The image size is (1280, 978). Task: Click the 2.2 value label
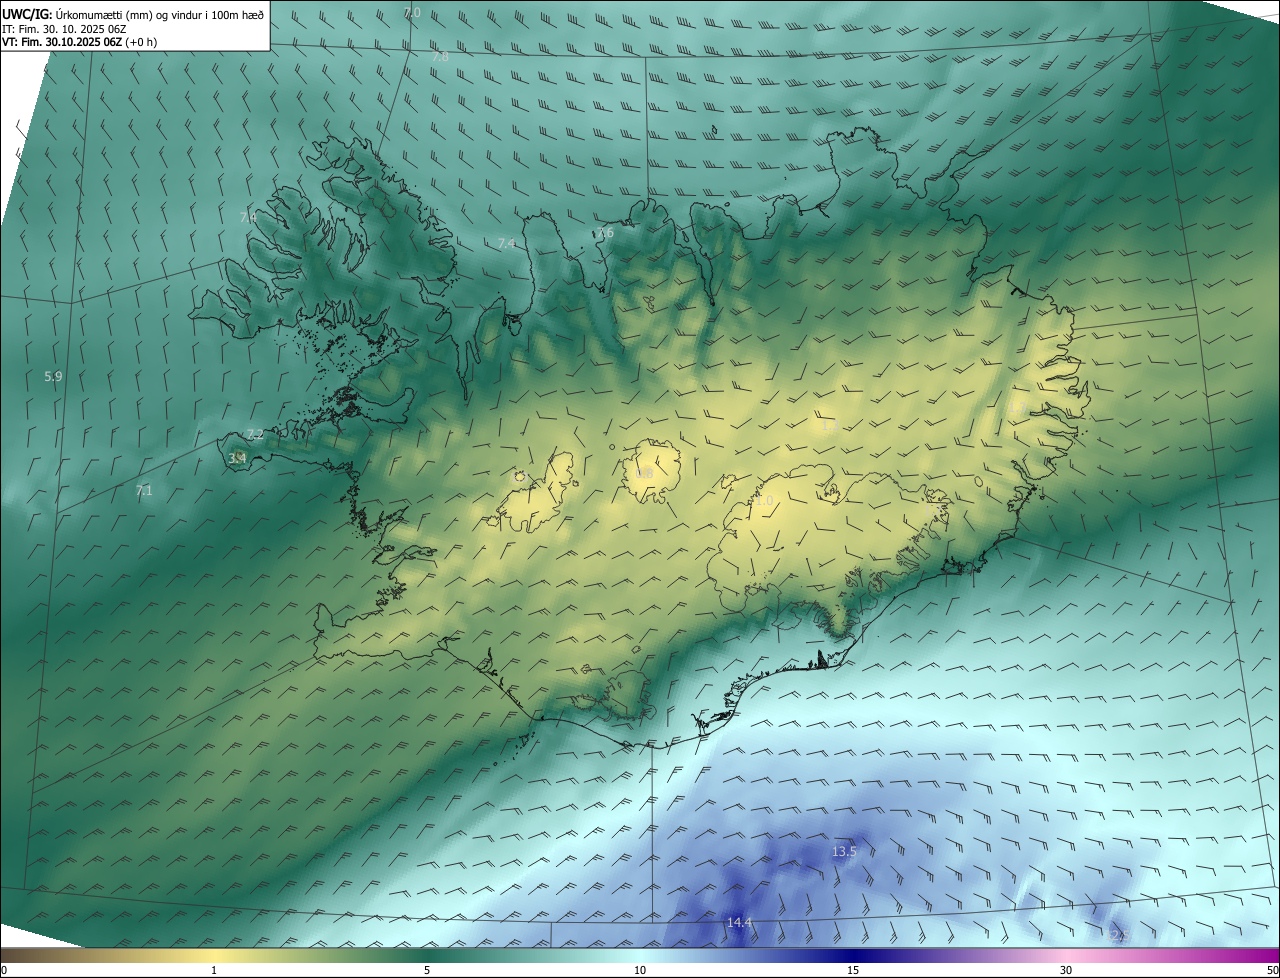point(255,434)
